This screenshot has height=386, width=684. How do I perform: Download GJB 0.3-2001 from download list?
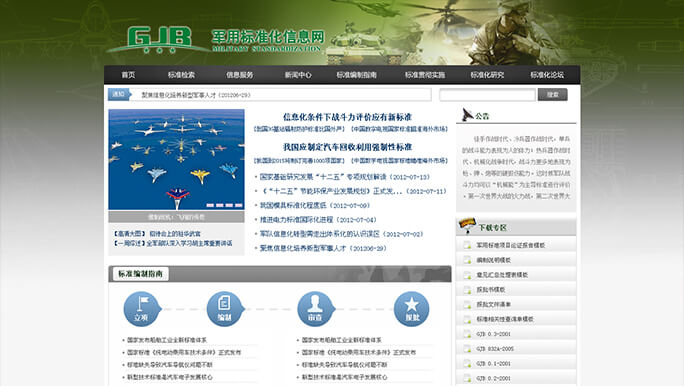[493, 334]
